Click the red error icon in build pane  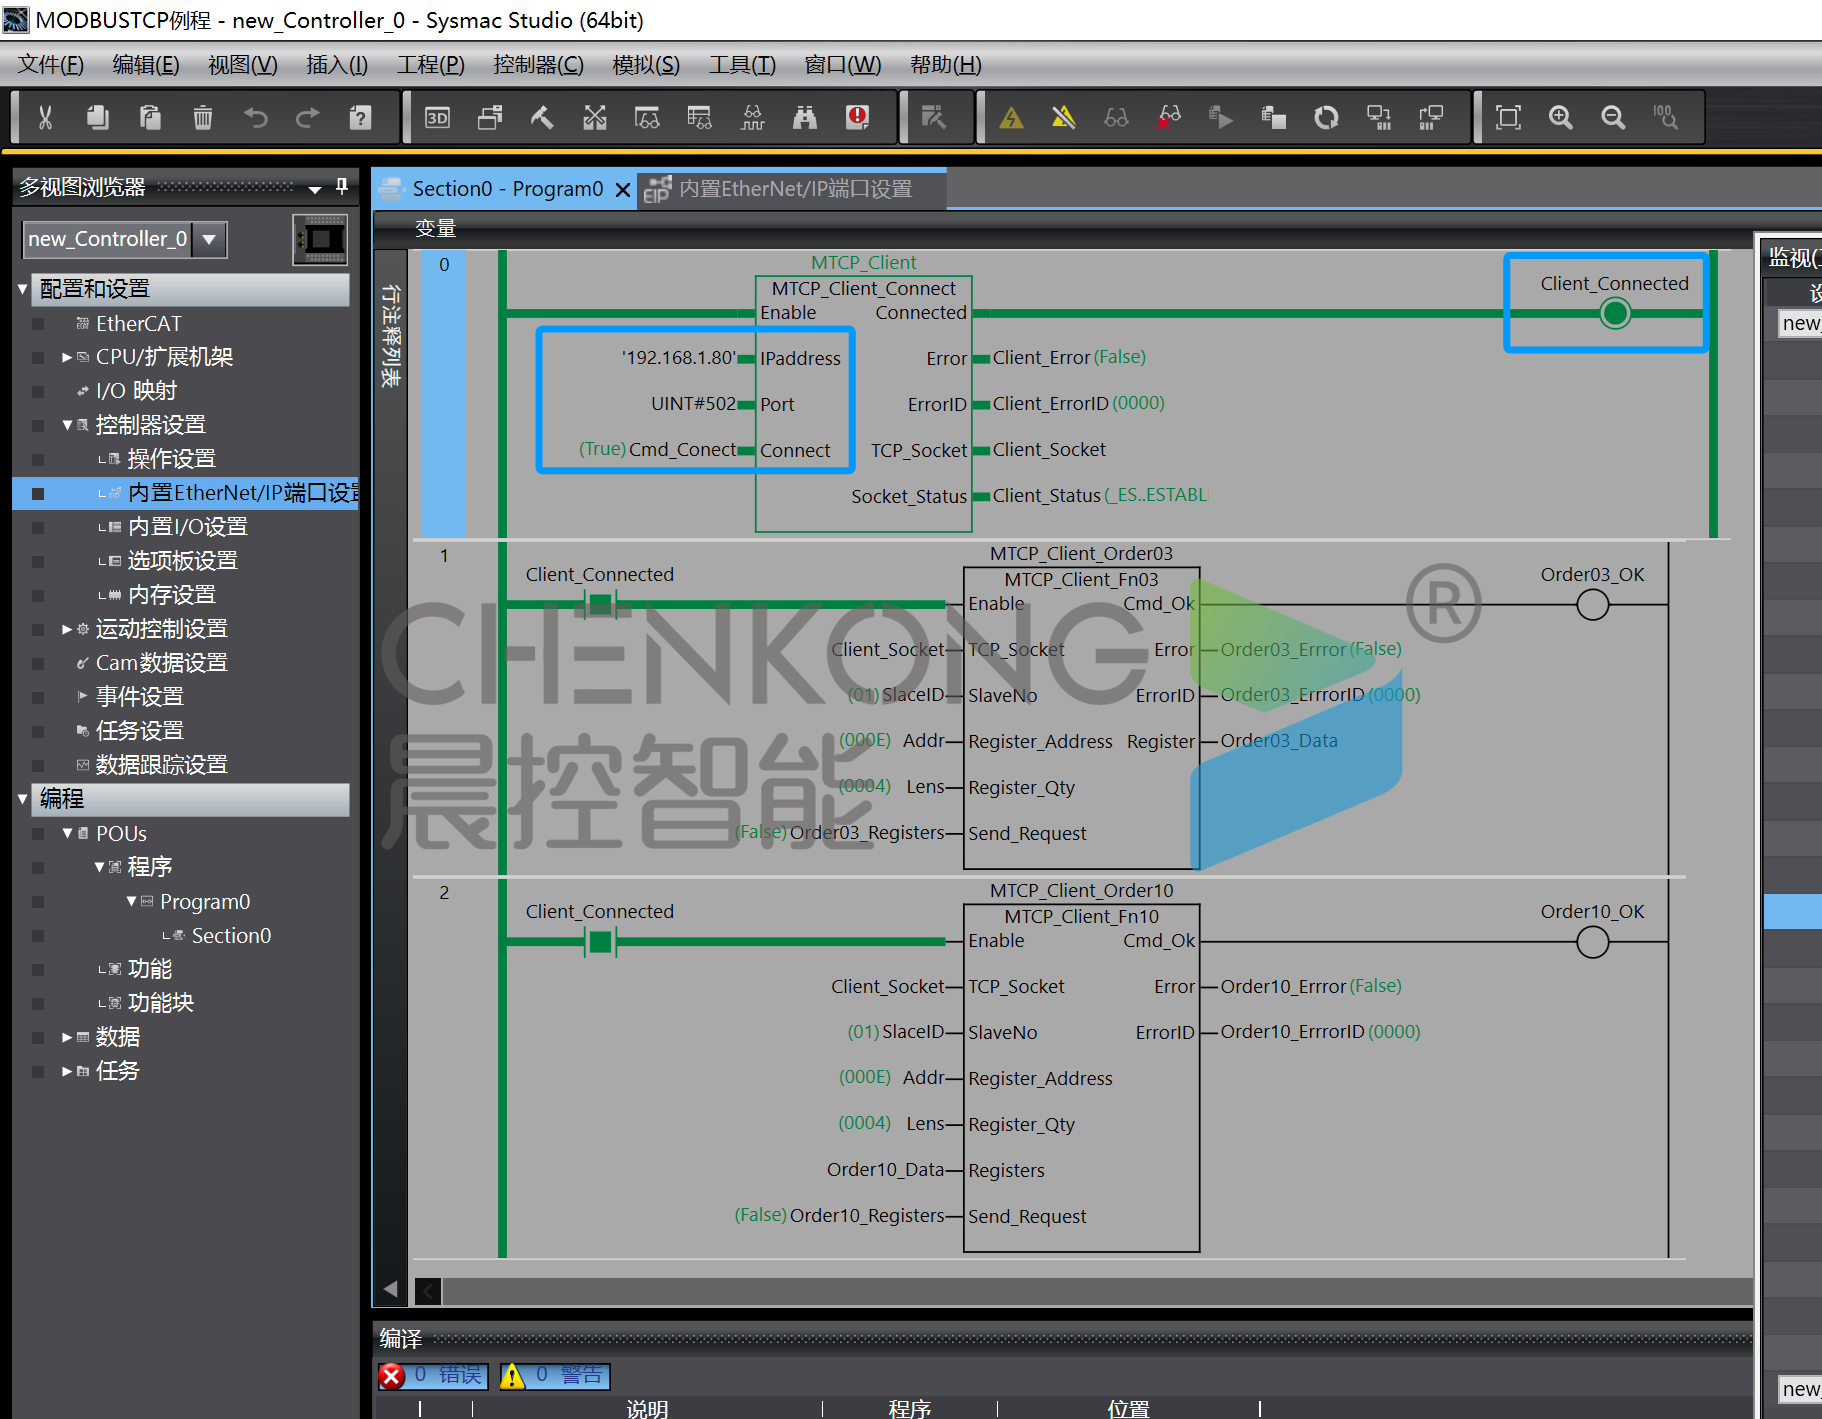coord(392,1377)
